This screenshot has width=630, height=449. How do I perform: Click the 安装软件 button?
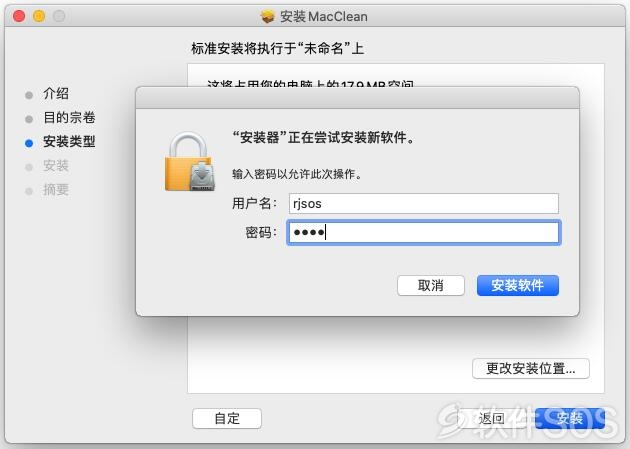pos(518,286)
